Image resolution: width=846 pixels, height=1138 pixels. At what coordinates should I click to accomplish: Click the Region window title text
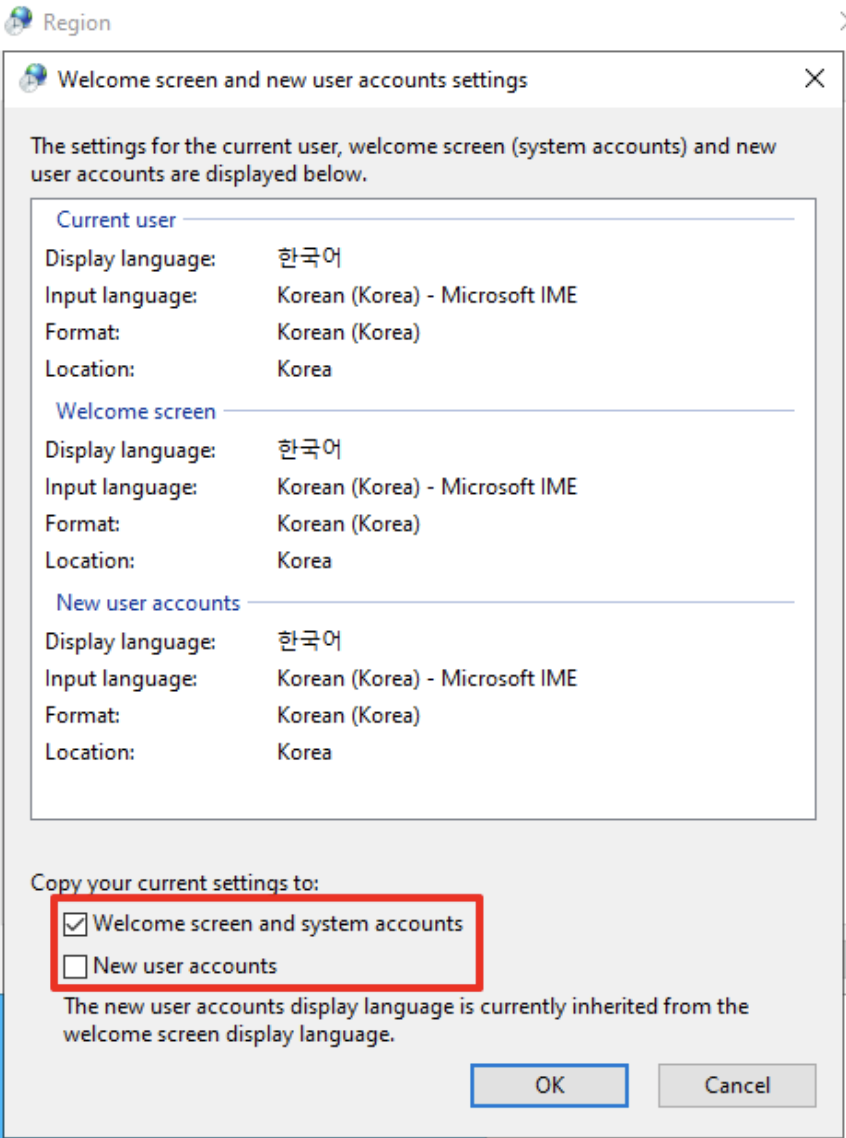pyautogui.click(x=77, y=22)
